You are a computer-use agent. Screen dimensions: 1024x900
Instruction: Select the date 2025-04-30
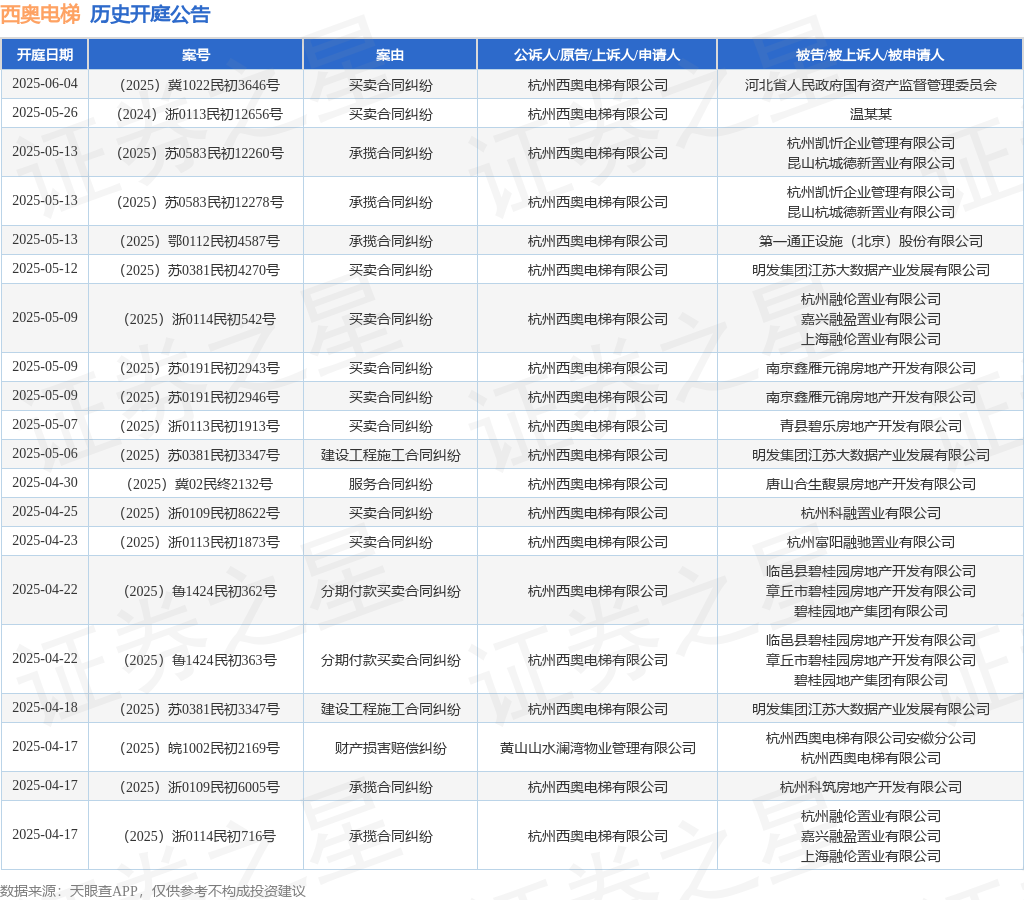44,482
